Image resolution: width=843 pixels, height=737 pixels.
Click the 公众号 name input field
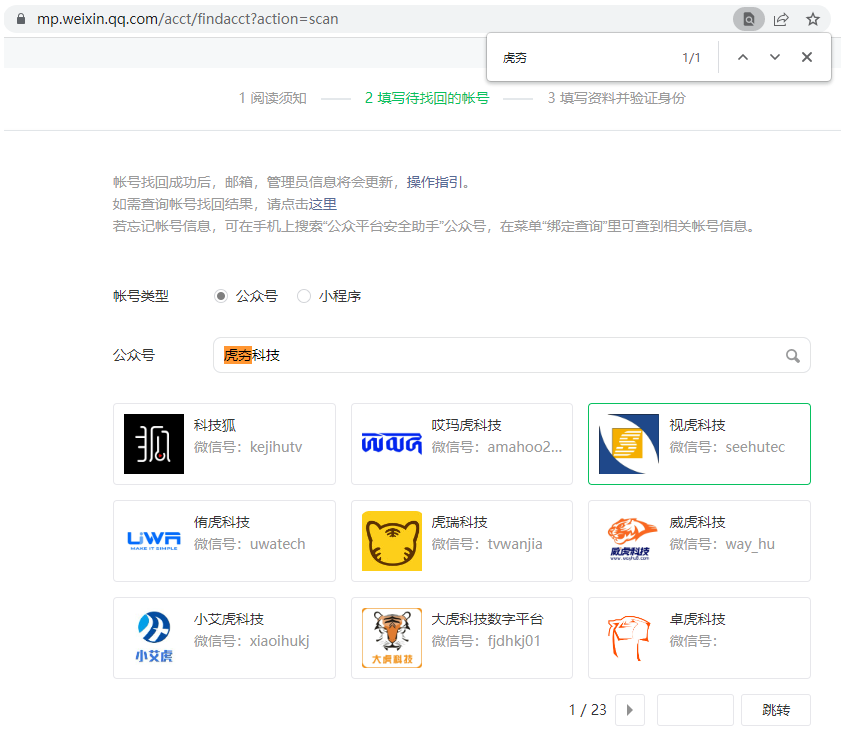[x=511, y=355]
